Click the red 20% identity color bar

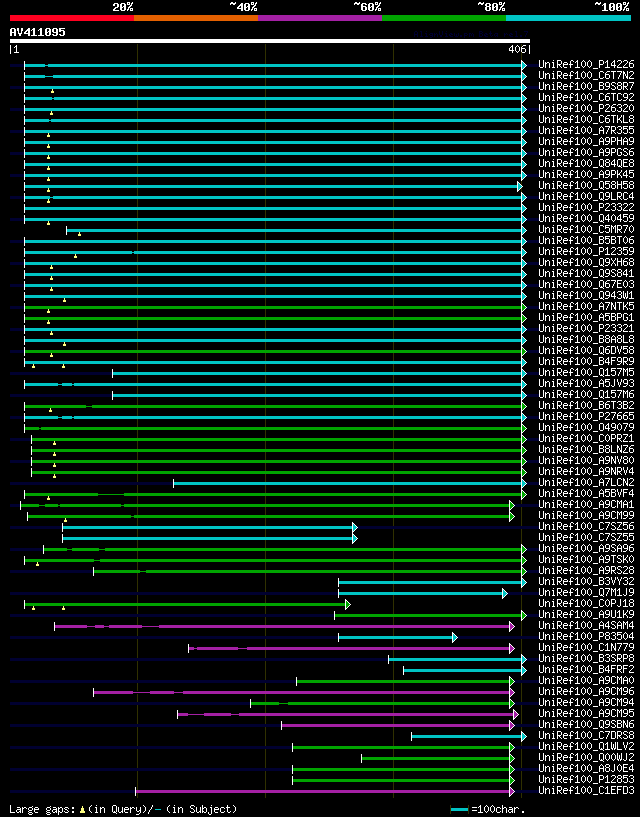point(72,18)
